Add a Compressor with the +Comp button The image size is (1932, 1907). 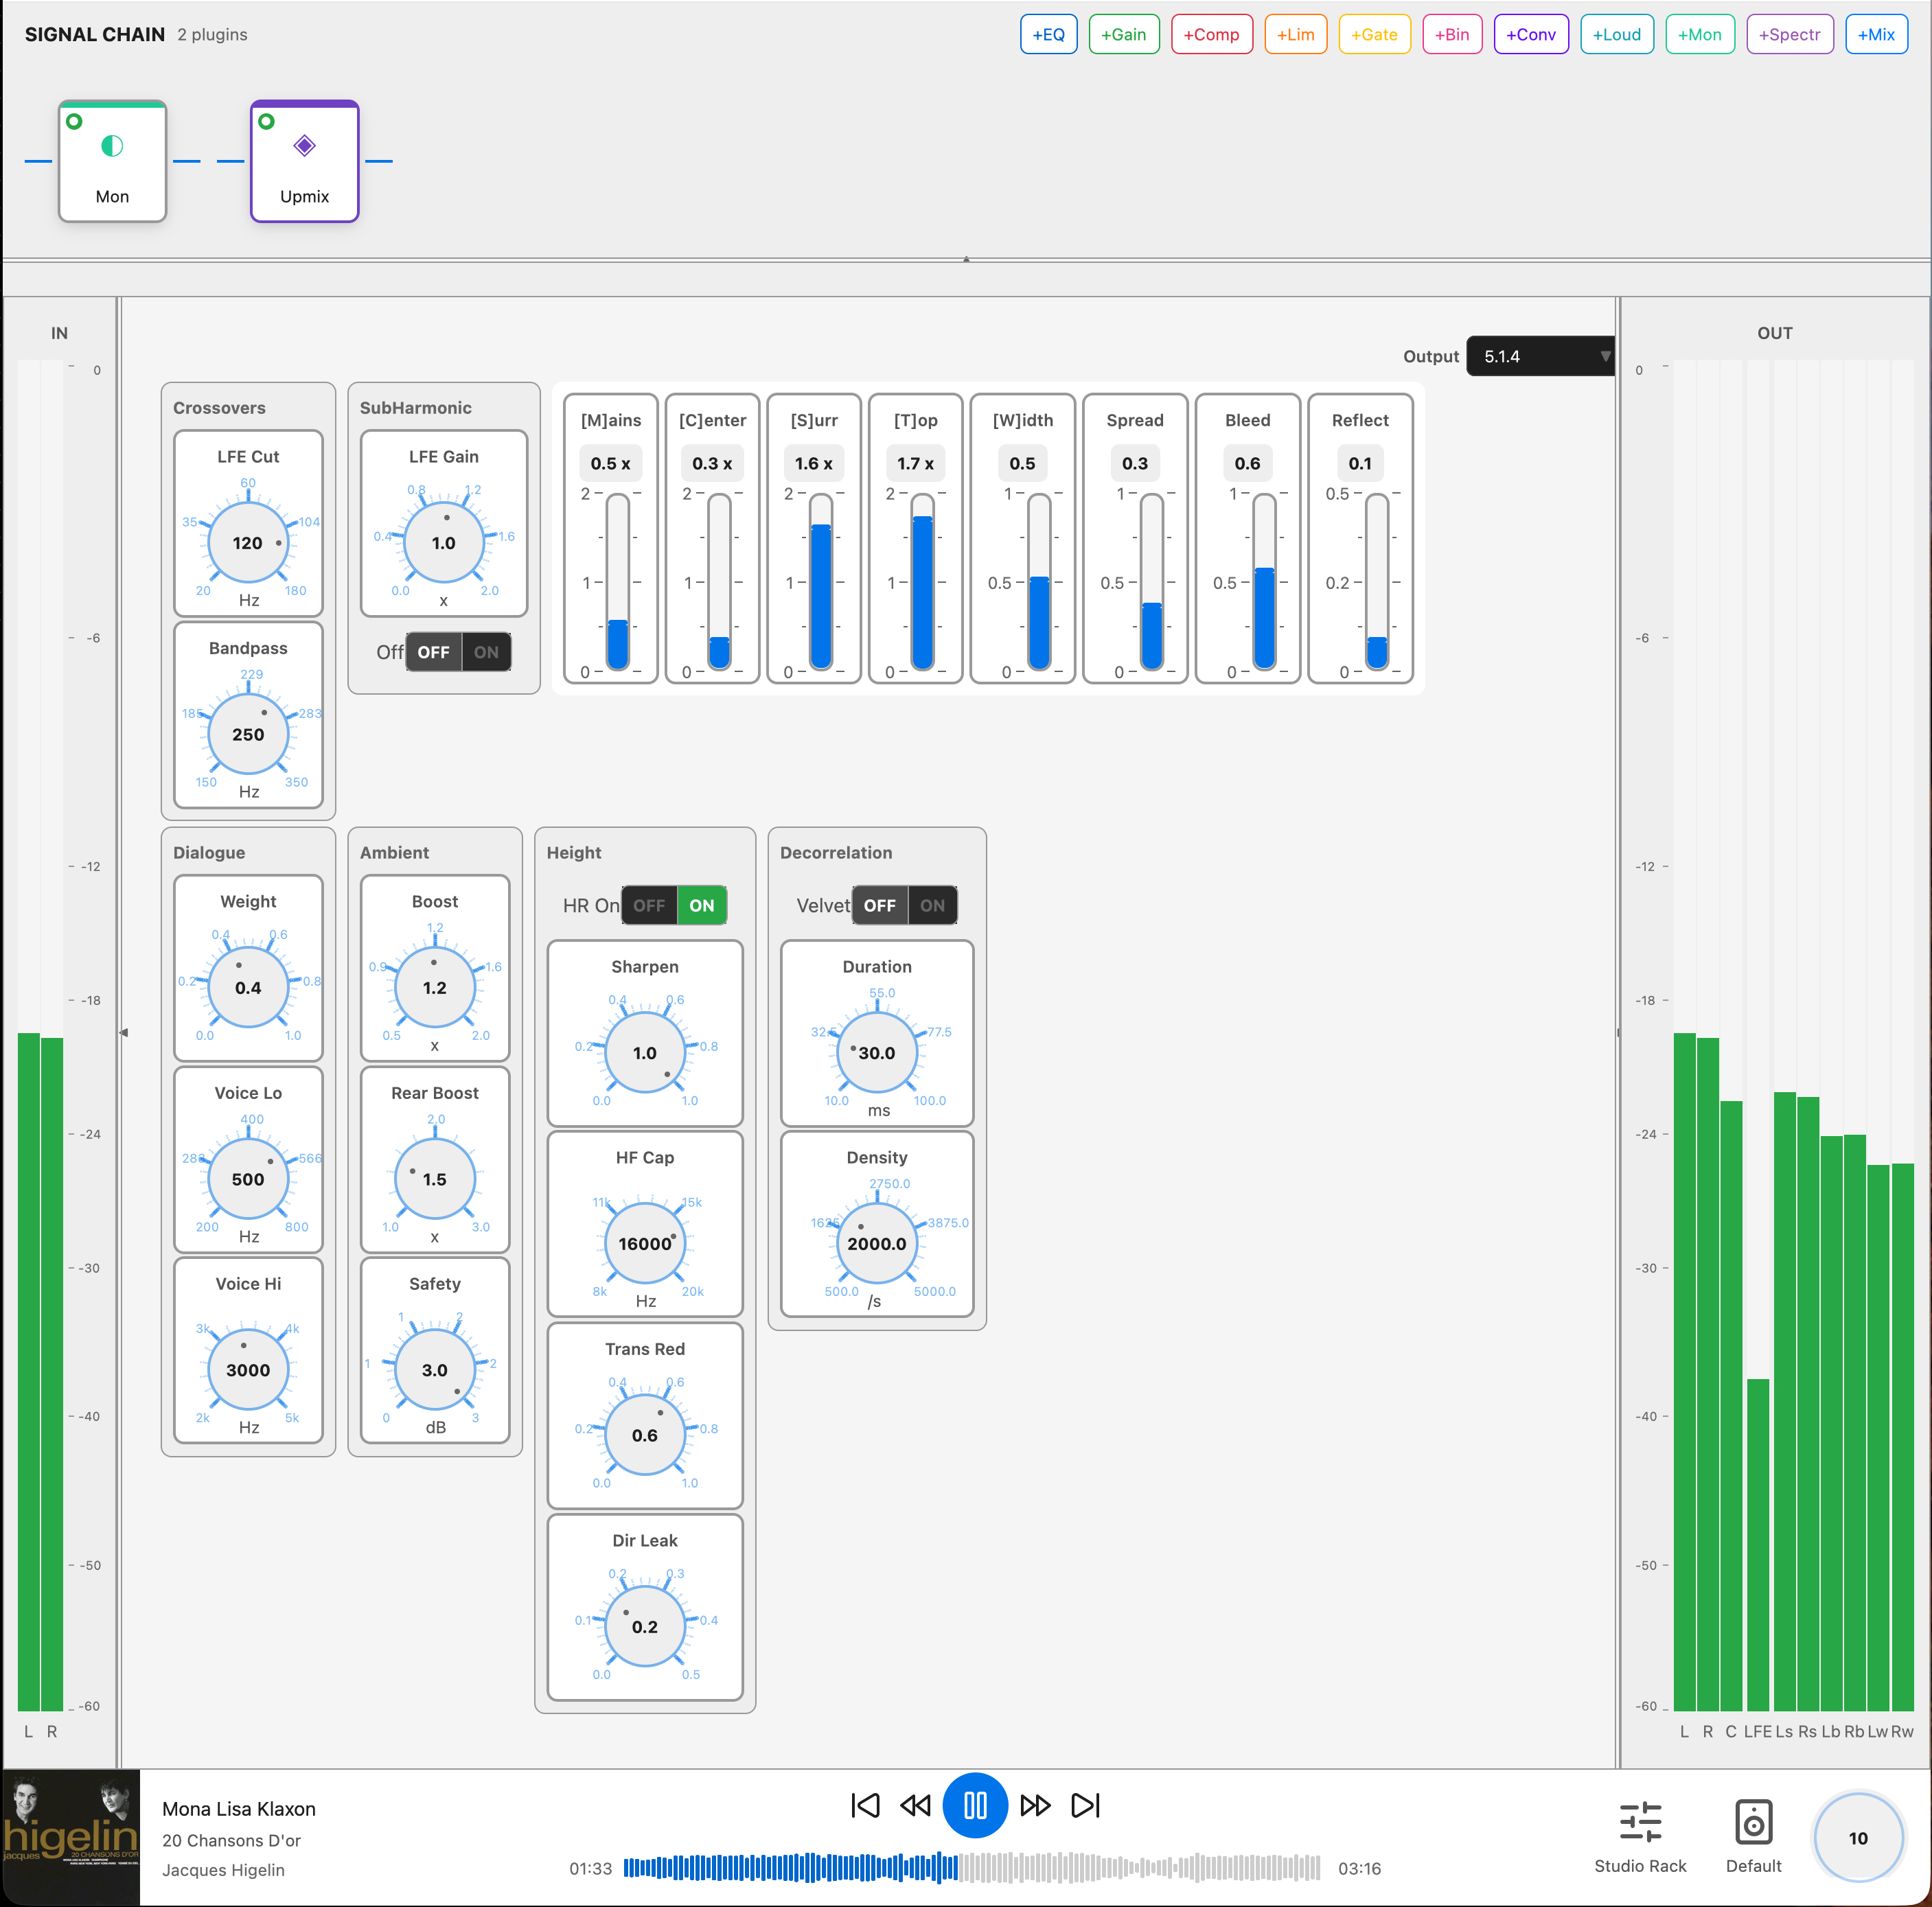[x=1211, y=33]
